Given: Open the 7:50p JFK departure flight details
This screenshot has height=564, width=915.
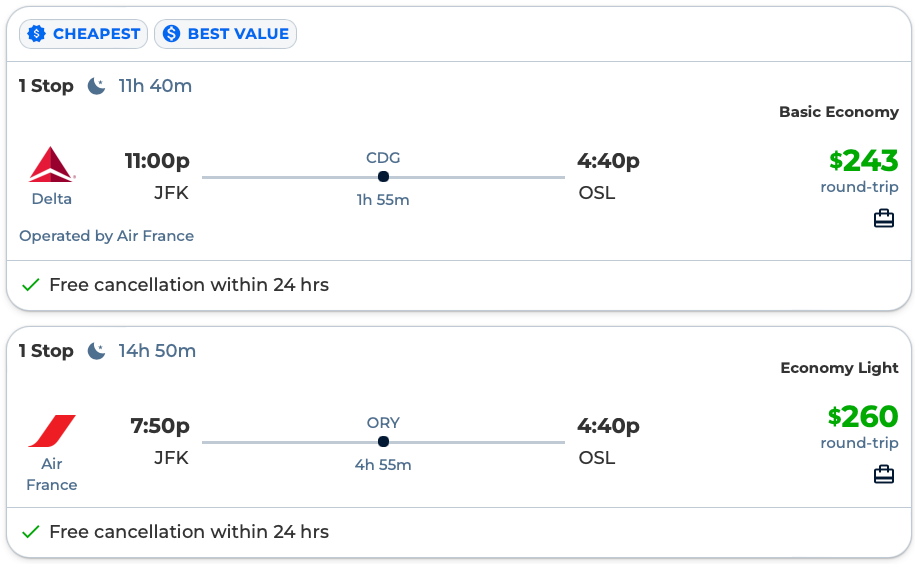Looking at the screenshot, I should [159, 426].
